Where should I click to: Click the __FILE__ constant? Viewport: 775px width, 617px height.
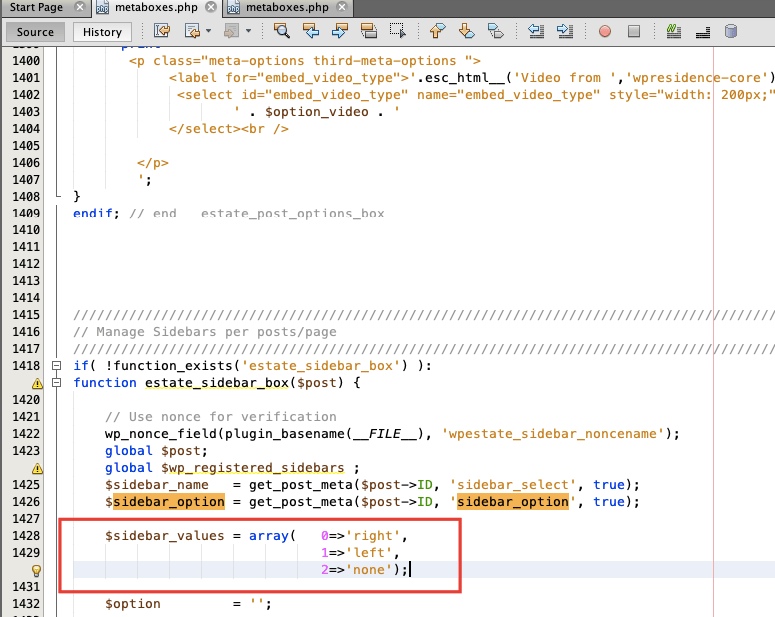(x=385, y=434)
